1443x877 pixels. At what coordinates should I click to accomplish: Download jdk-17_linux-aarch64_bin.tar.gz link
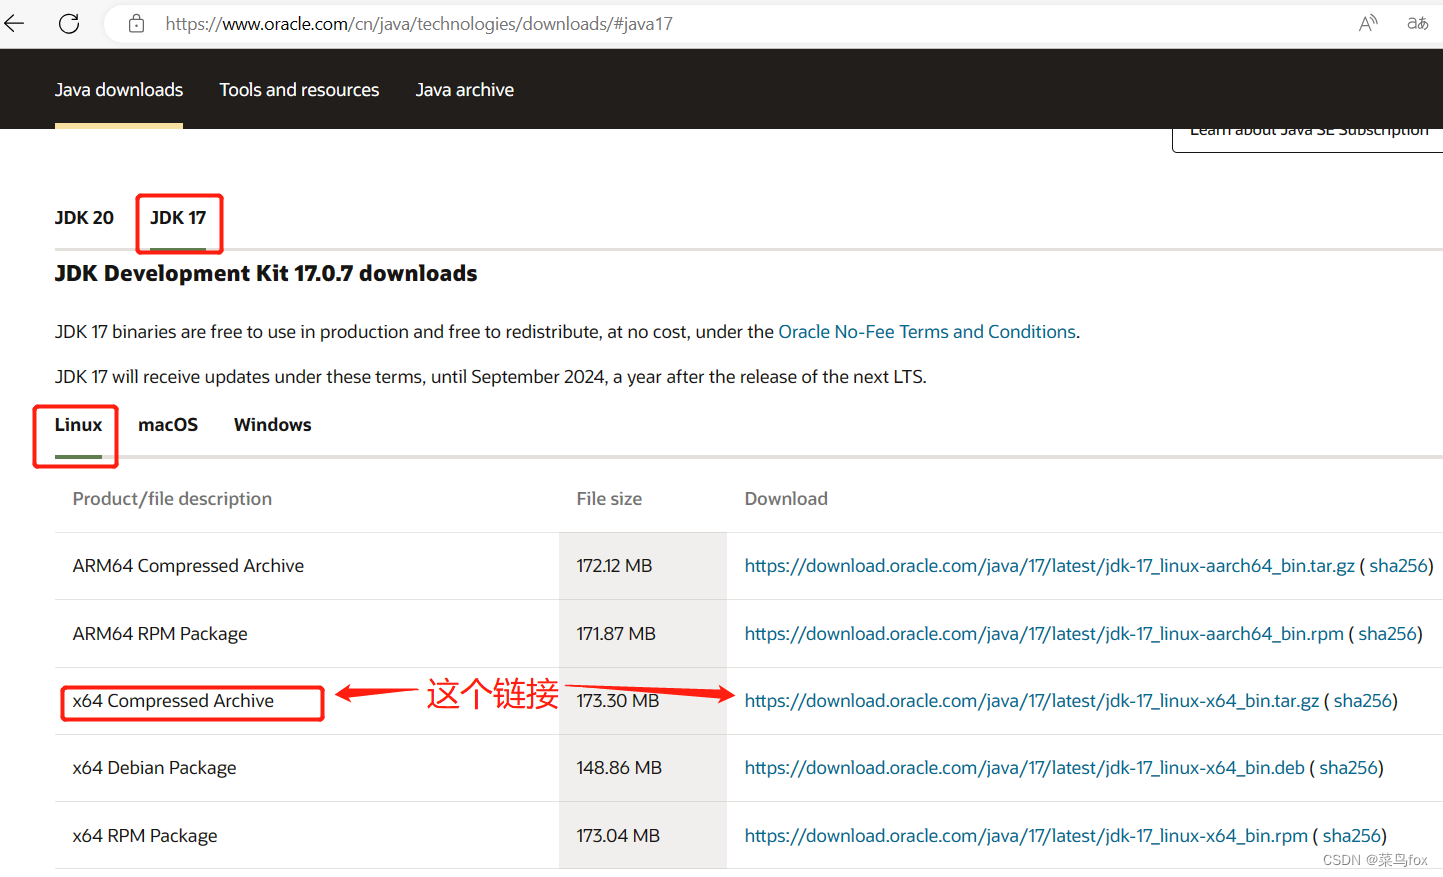(1050, 566)
